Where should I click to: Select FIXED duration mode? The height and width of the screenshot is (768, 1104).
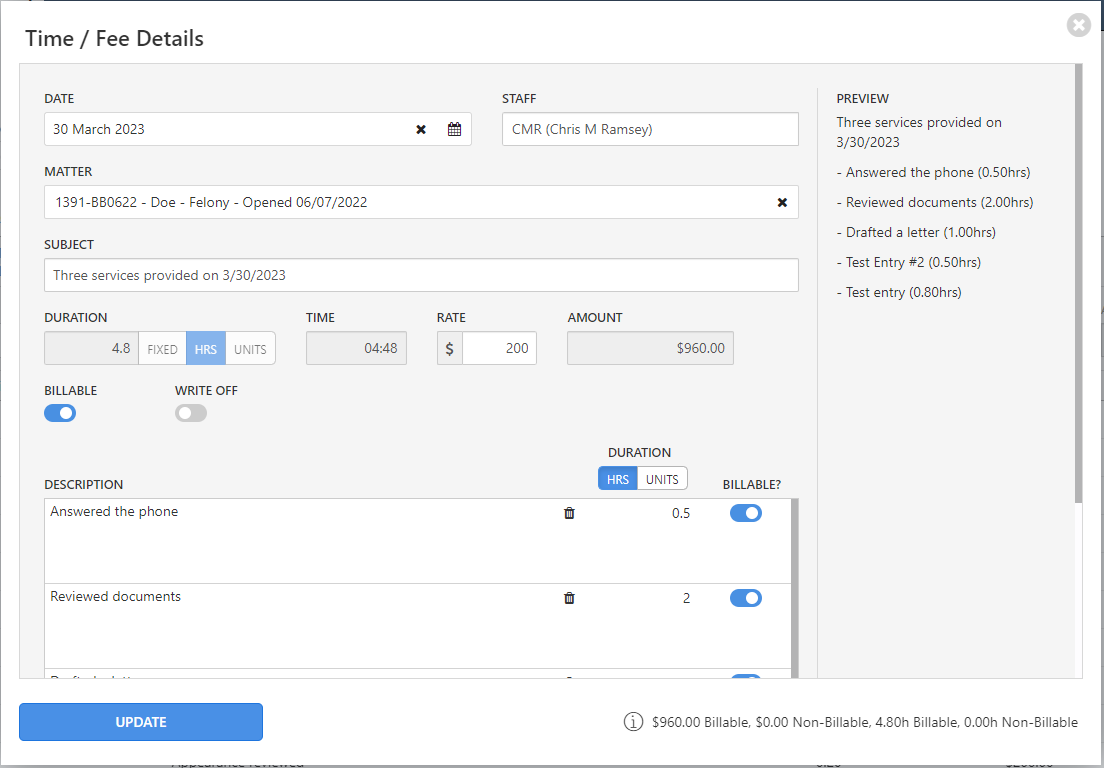pos(162,348)
